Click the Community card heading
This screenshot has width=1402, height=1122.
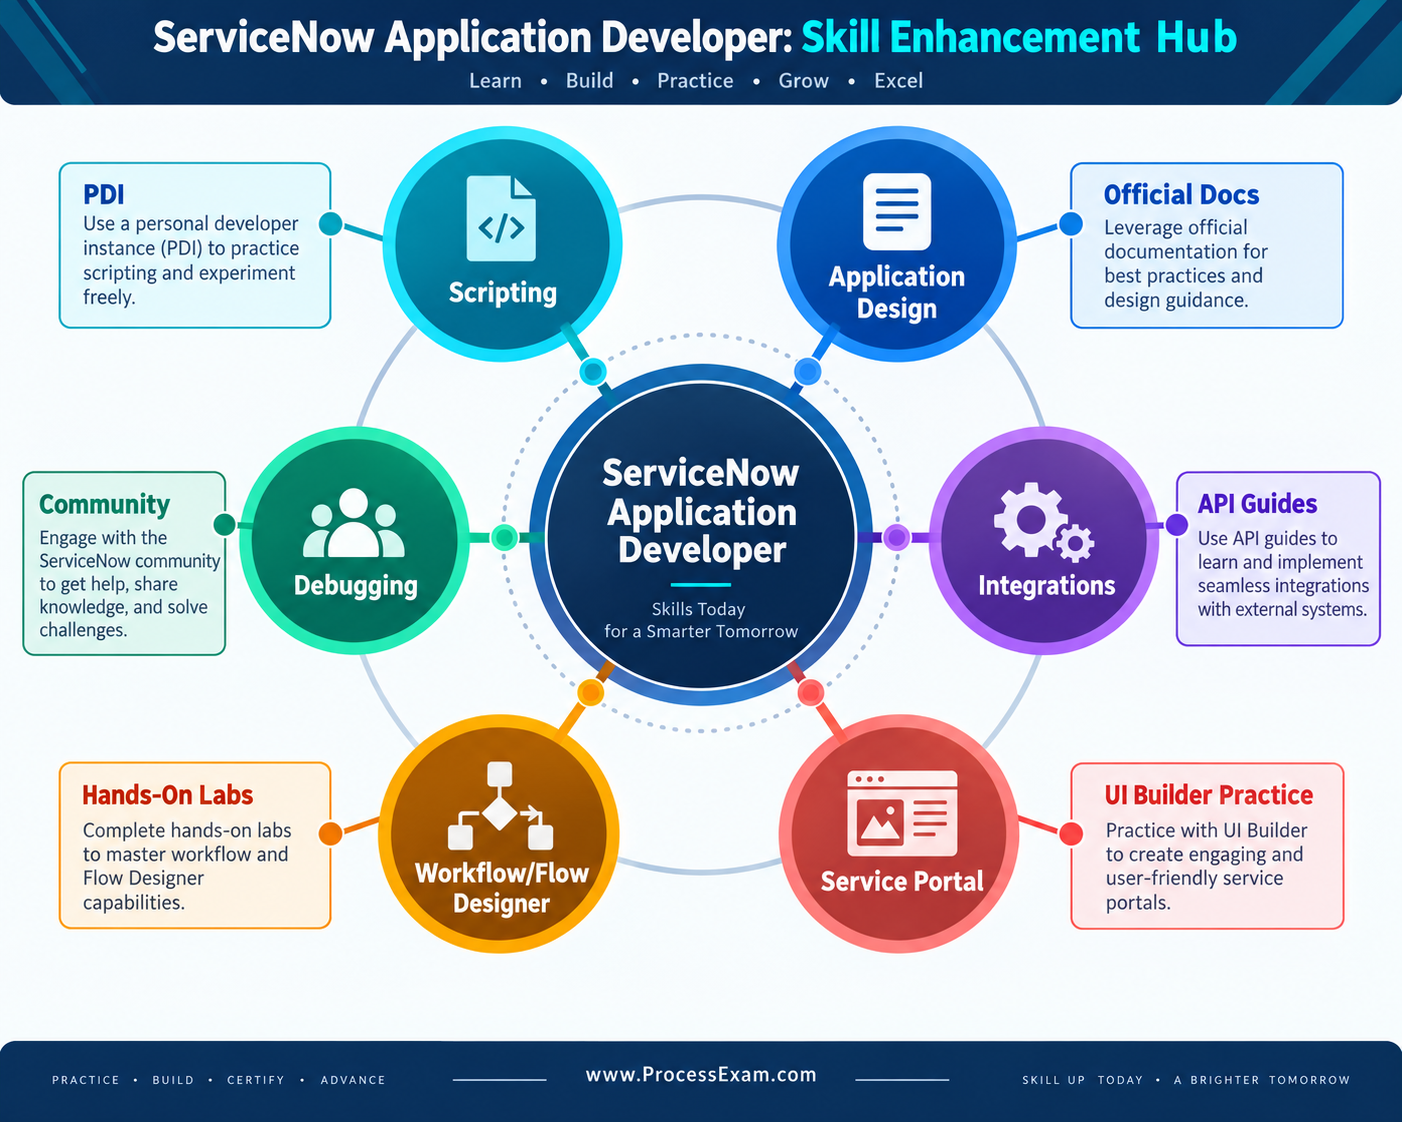[104, 505]
